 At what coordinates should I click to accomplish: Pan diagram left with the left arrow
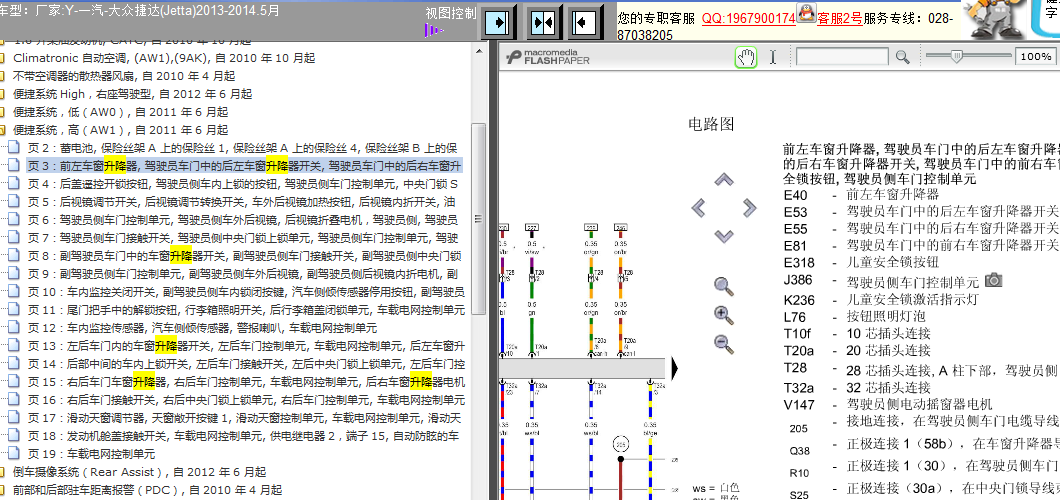tap(698, 207)
